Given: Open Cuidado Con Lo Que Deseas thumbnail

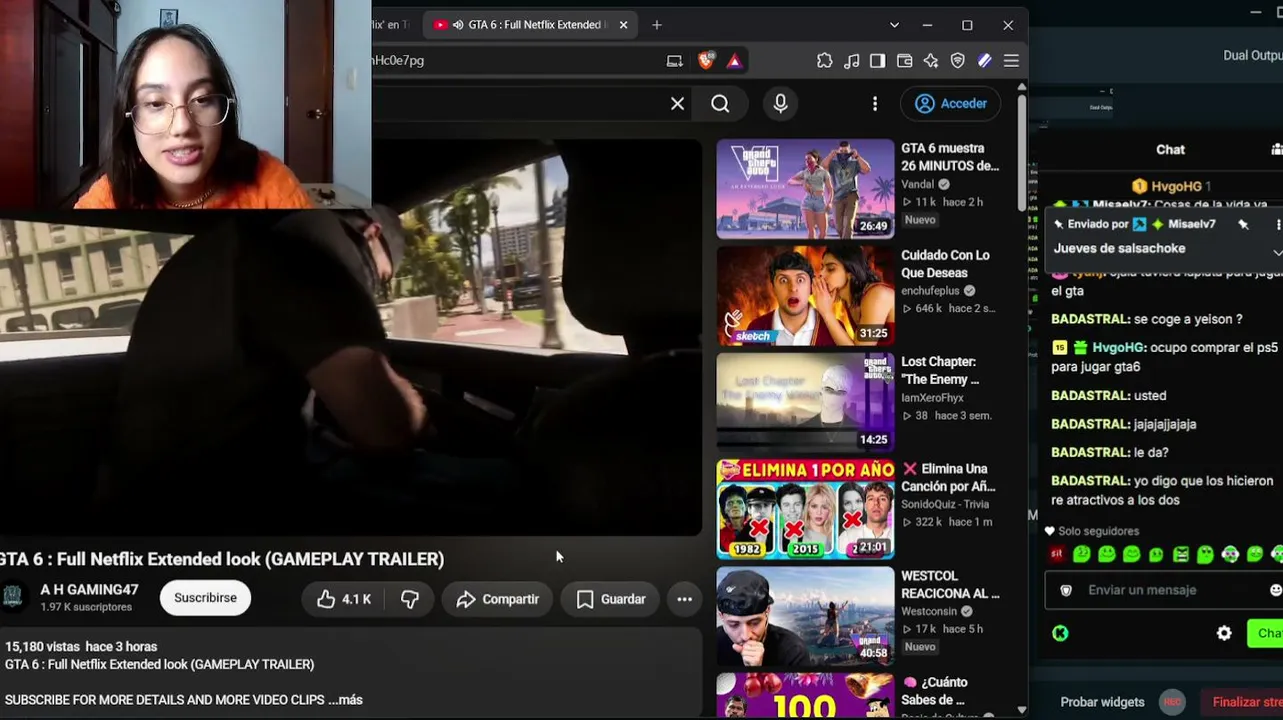Looking at the screenshot, I should [805, 296].
